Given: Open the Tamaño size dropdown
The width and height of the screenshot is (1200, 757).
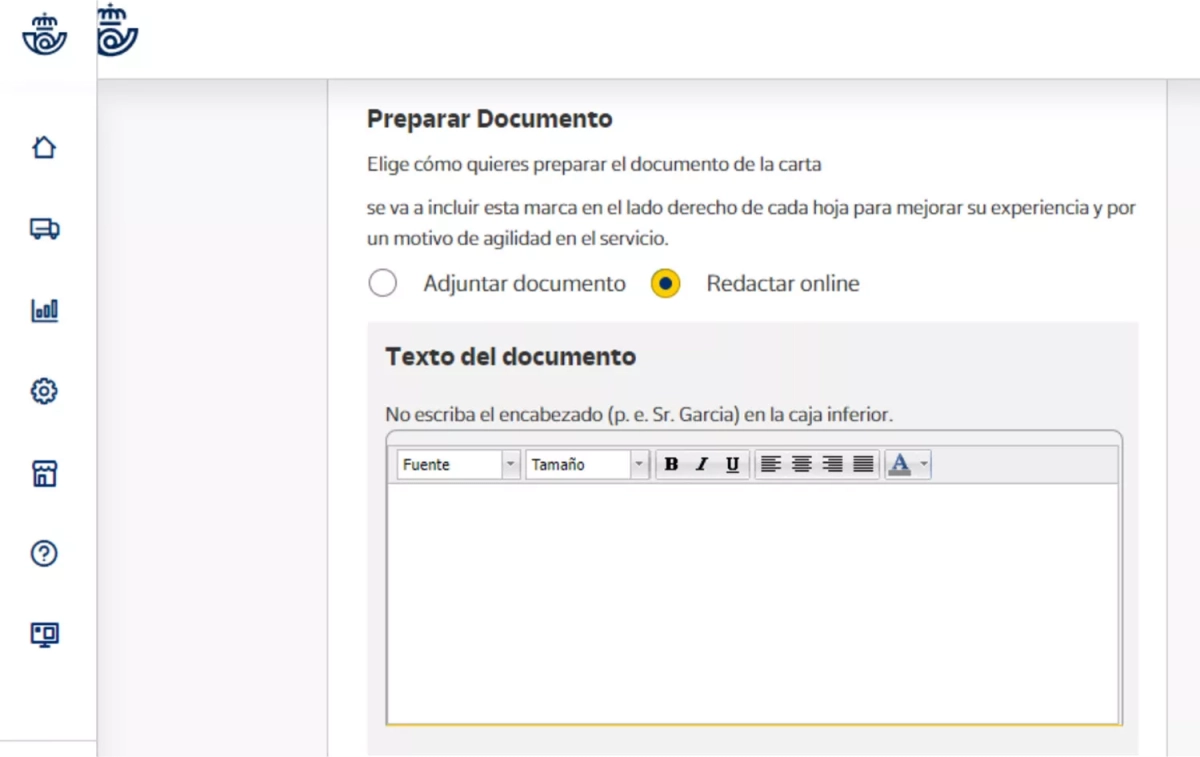Looking at the screenshot, I should pyautogui.click(x=588, y=465).
